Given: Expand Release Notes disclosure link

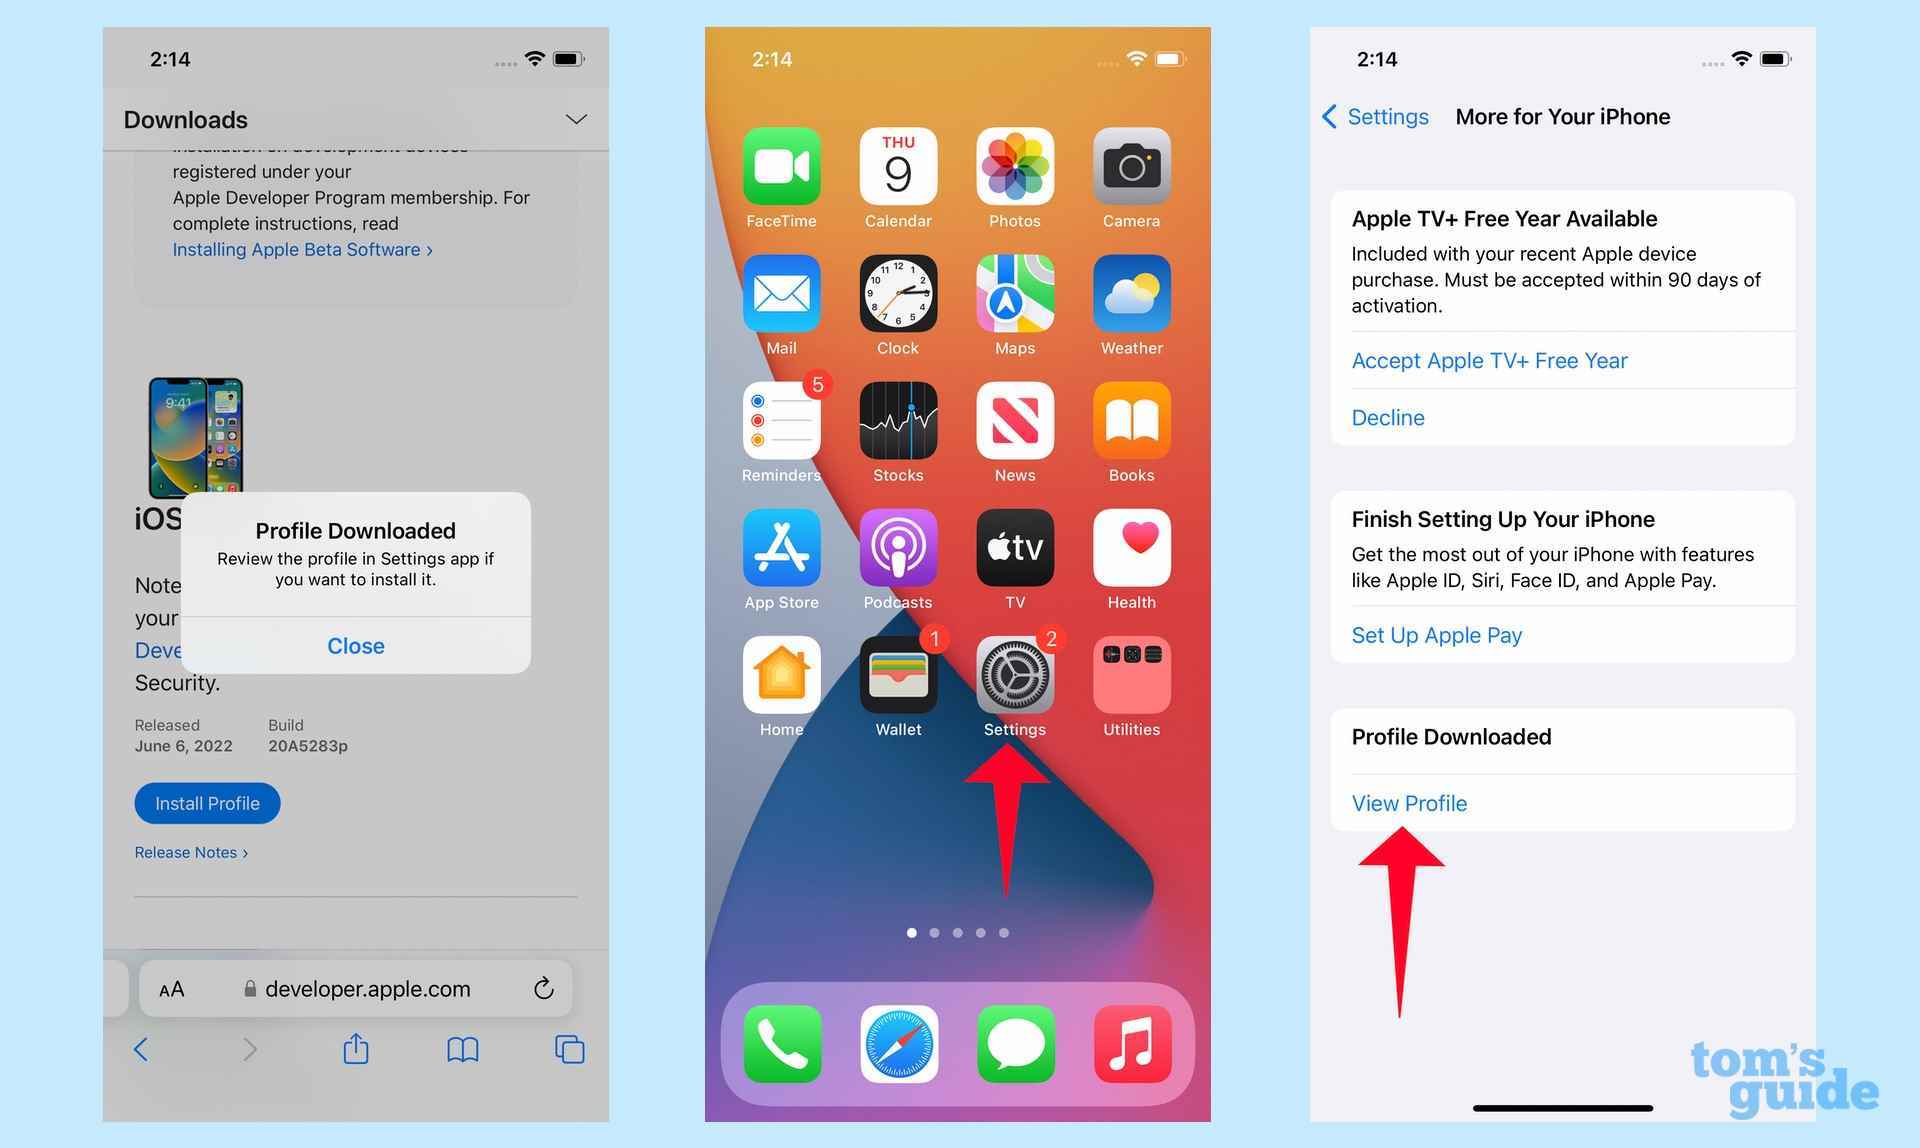Looking at the screenshot, I should (190, 853).
